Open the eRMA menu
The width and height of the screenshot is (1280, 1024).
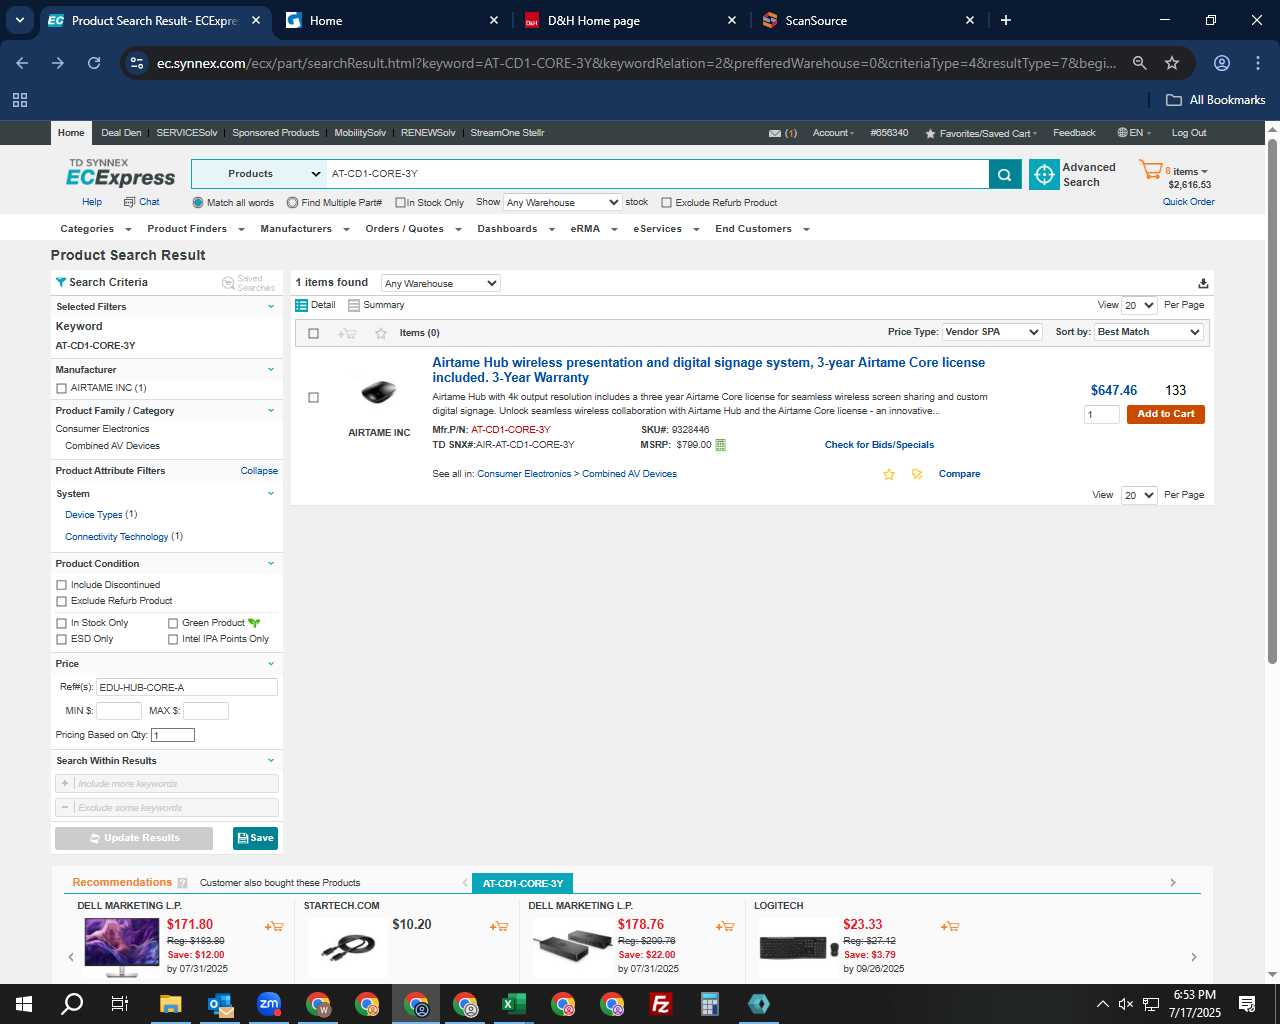pyautogui.click(x=592, y=229)
